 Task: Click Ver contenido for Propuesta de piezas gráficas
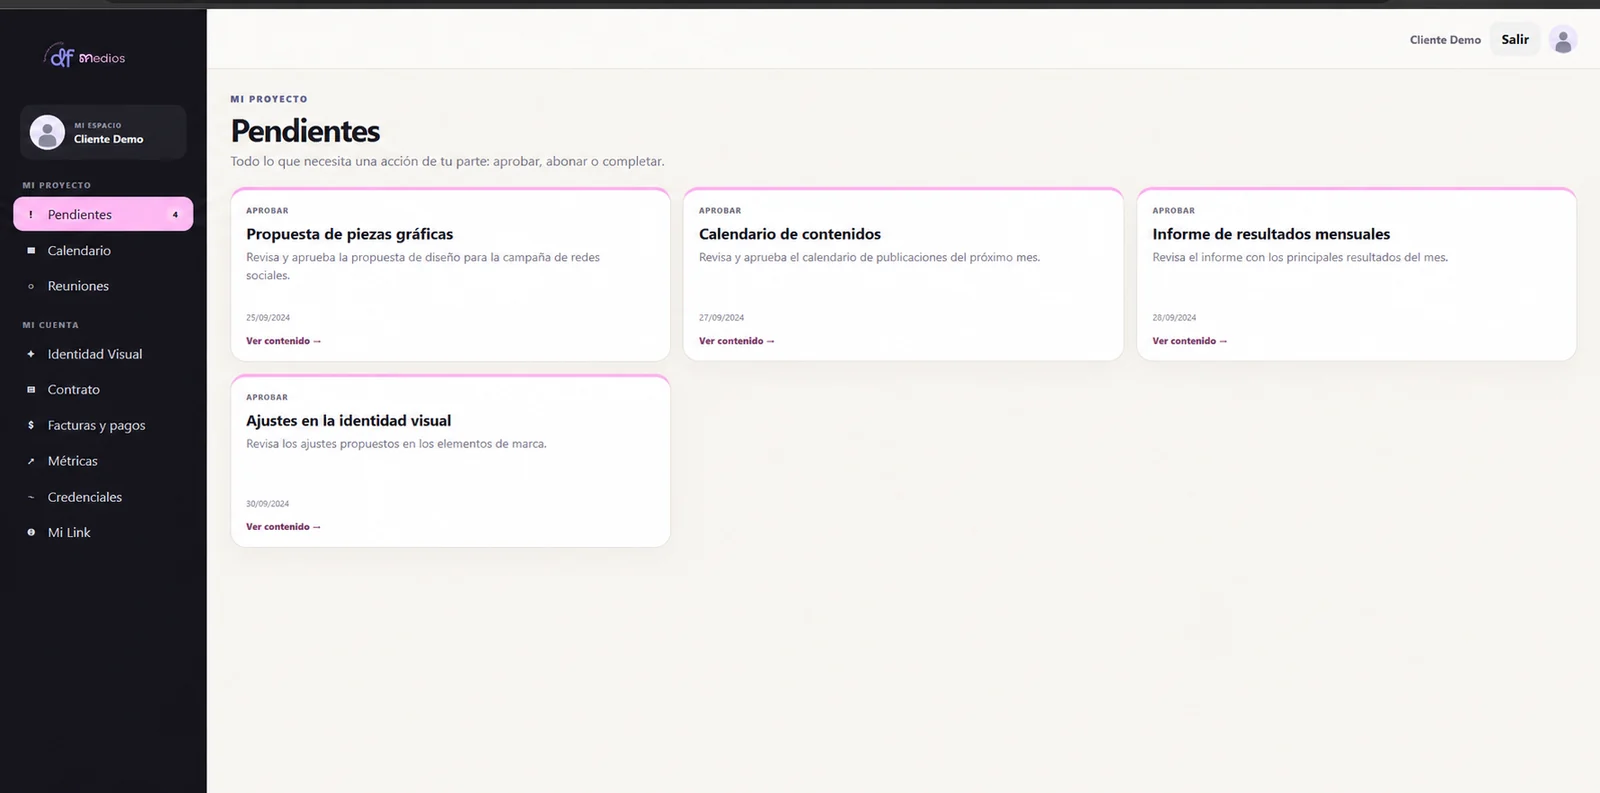284,341
